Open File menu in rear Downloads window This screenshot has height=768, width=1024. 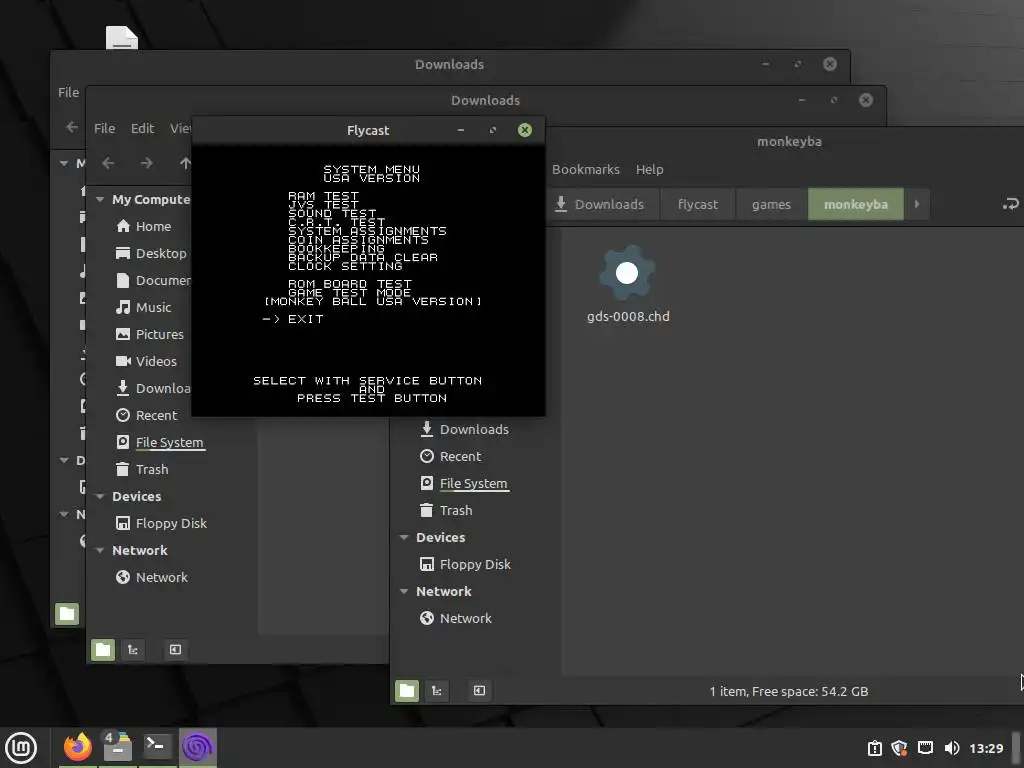pos(69,93)
